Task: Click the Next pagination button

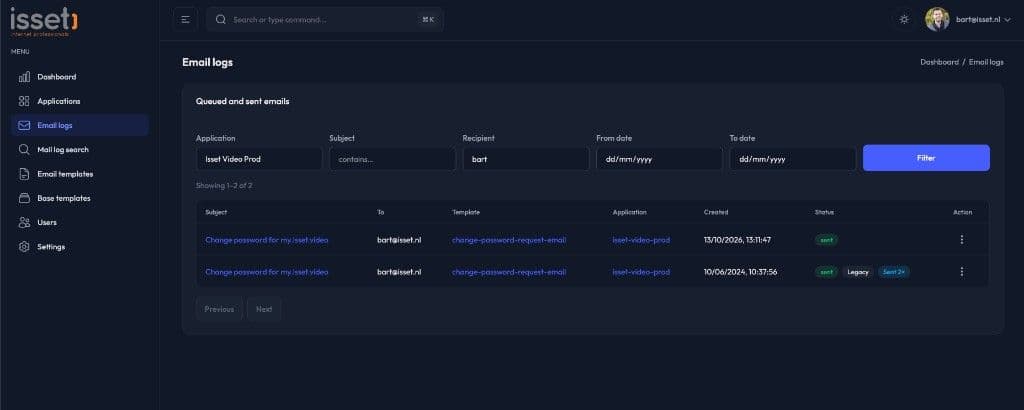Action: tap(264, 309)
